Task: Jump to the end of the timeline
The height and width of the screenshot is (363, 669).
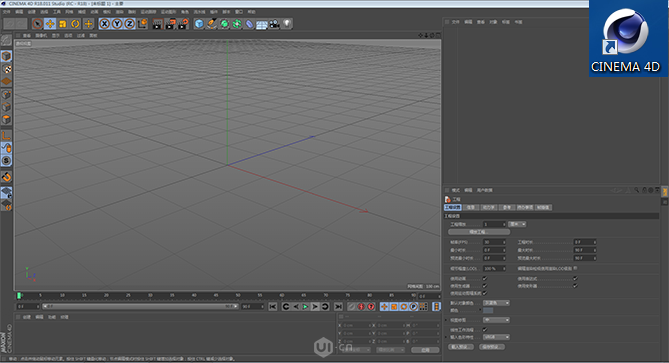Action: [338, 306]
